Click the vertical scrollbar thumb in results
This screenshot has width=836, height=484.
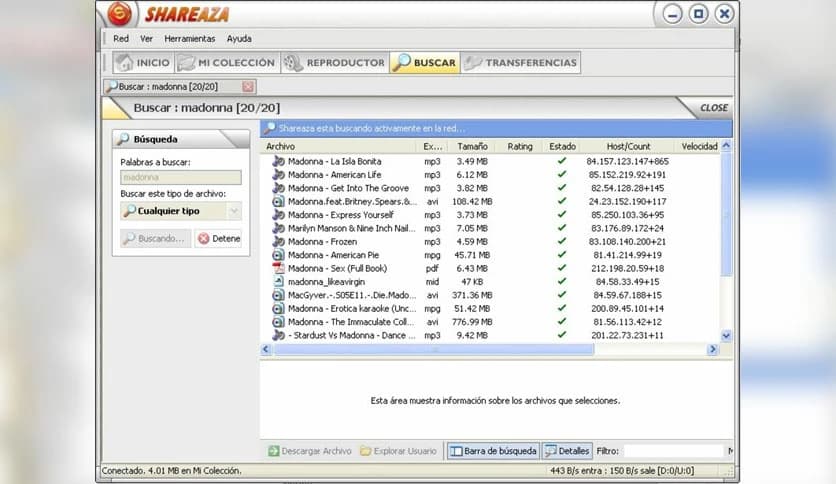[x=726, y=214]
